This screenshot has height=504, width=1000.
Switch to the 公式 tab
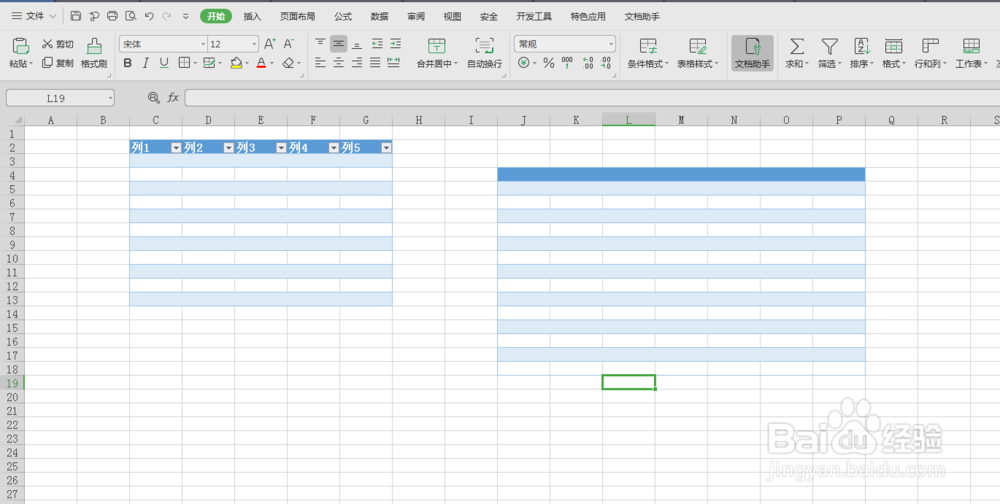click(x=343, y=17)
